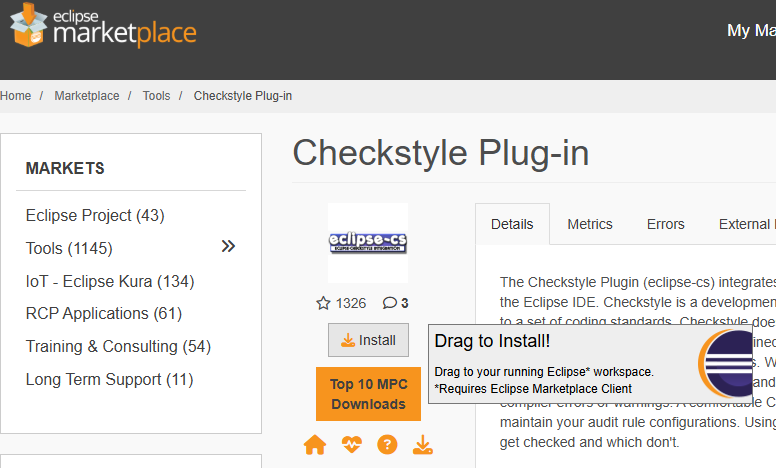Click the 1326 favorites count
Screen dimensions: 776x468
click(x=351, y=303)
